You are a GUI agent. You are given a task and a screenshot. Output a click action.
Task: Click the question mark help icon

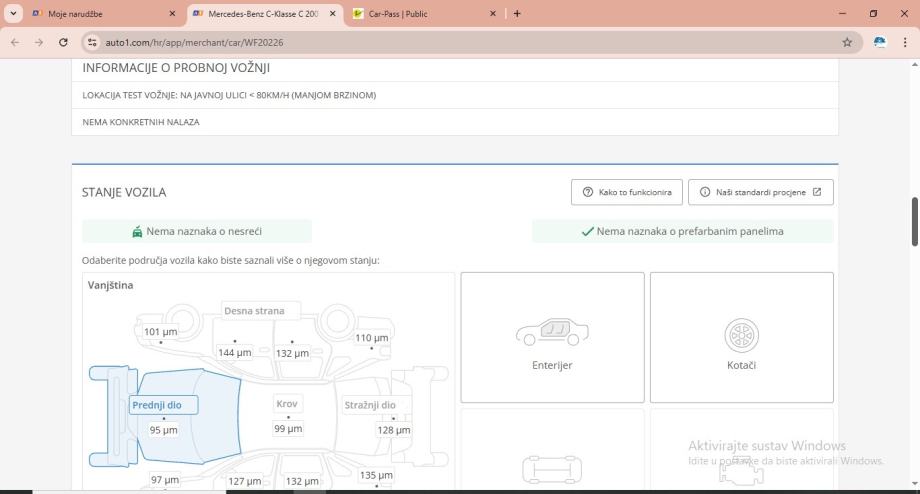(x=587, y=192)
